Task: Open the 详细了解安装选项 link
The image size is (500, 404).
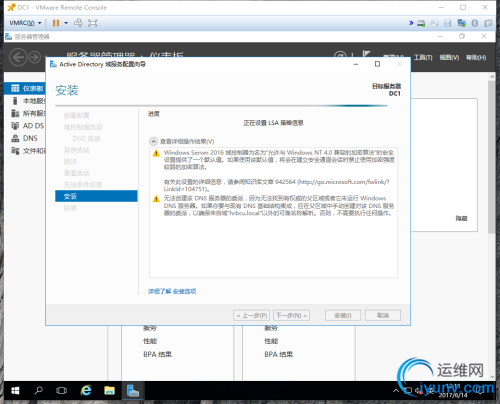Action: click(172, 291)
